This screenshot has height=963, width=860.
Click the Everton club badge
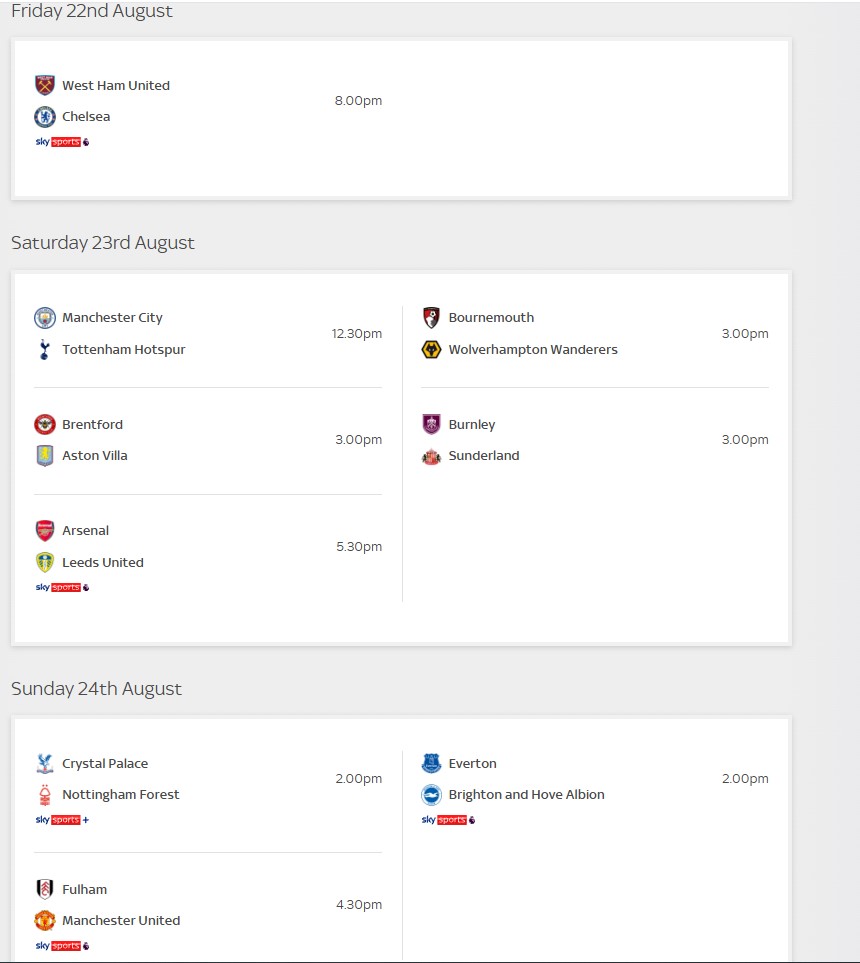click(x=431, y=763)
